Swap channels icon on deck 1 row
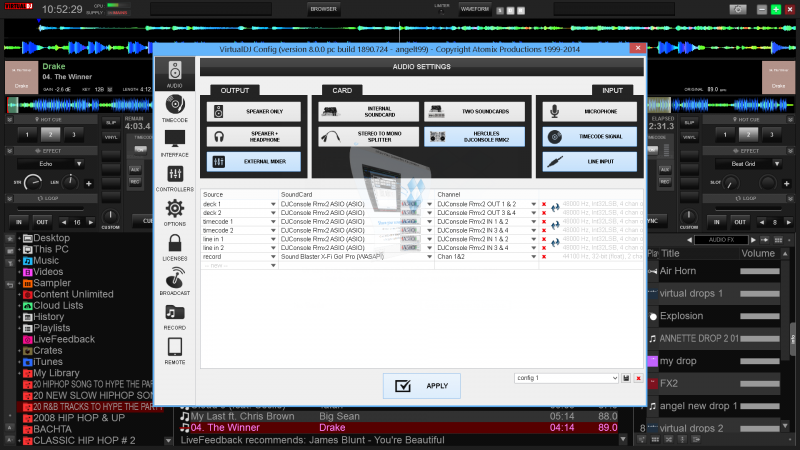 pyautogui.click(x=555, y=208)
